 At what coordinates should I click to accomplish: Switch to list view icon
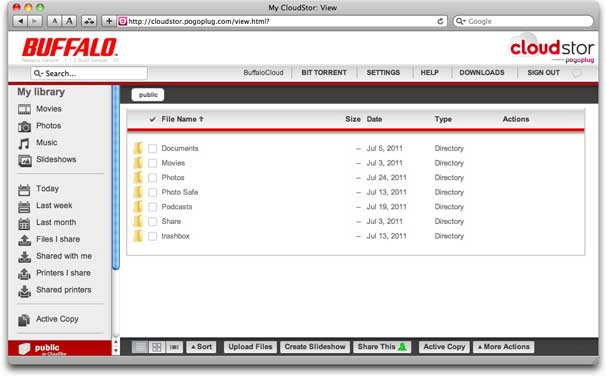click(x=140, y=347)
